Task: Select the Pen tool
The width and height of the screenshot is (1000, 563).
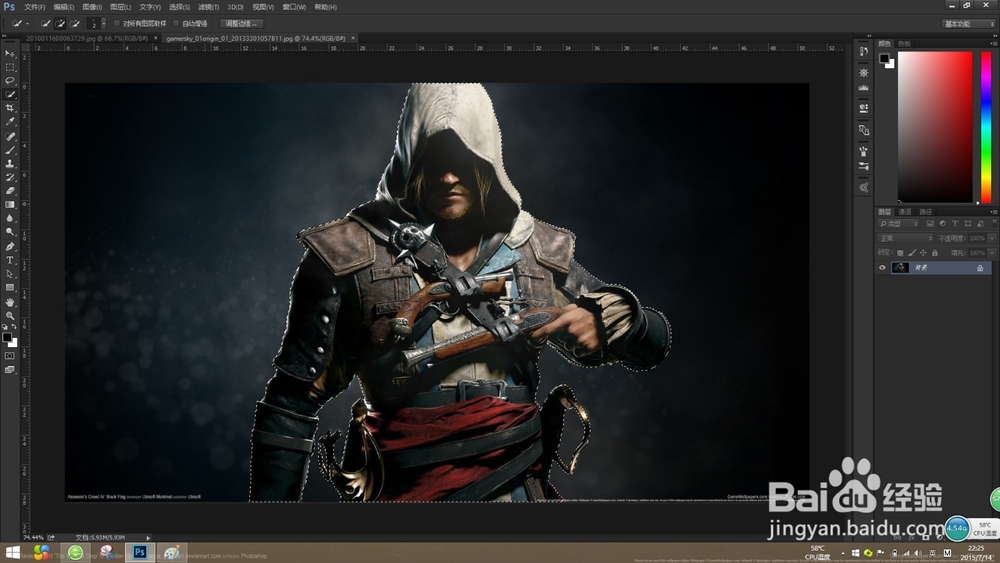Action: pos(10,247)
